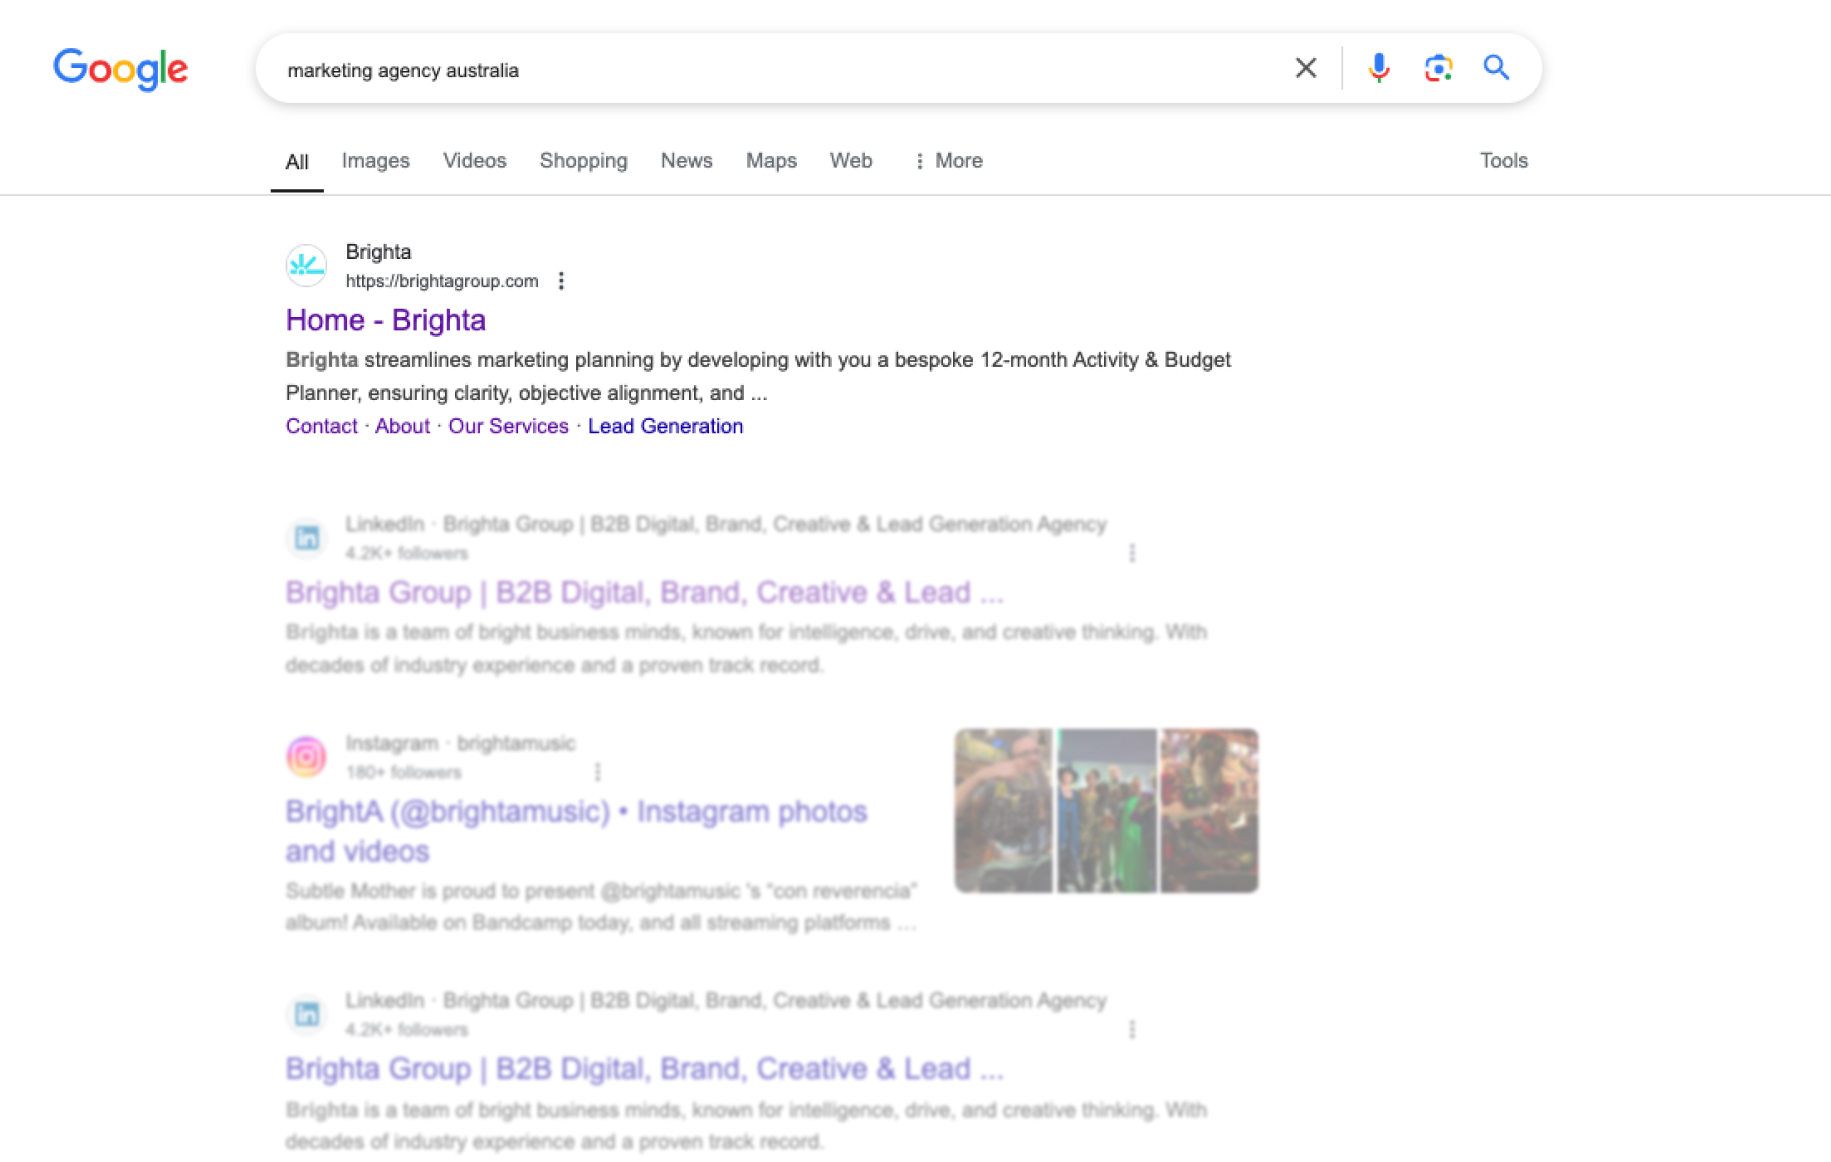Switch to the Images tab
The height and width of the screenshot is (1162, 1831).
click(375, 161)
